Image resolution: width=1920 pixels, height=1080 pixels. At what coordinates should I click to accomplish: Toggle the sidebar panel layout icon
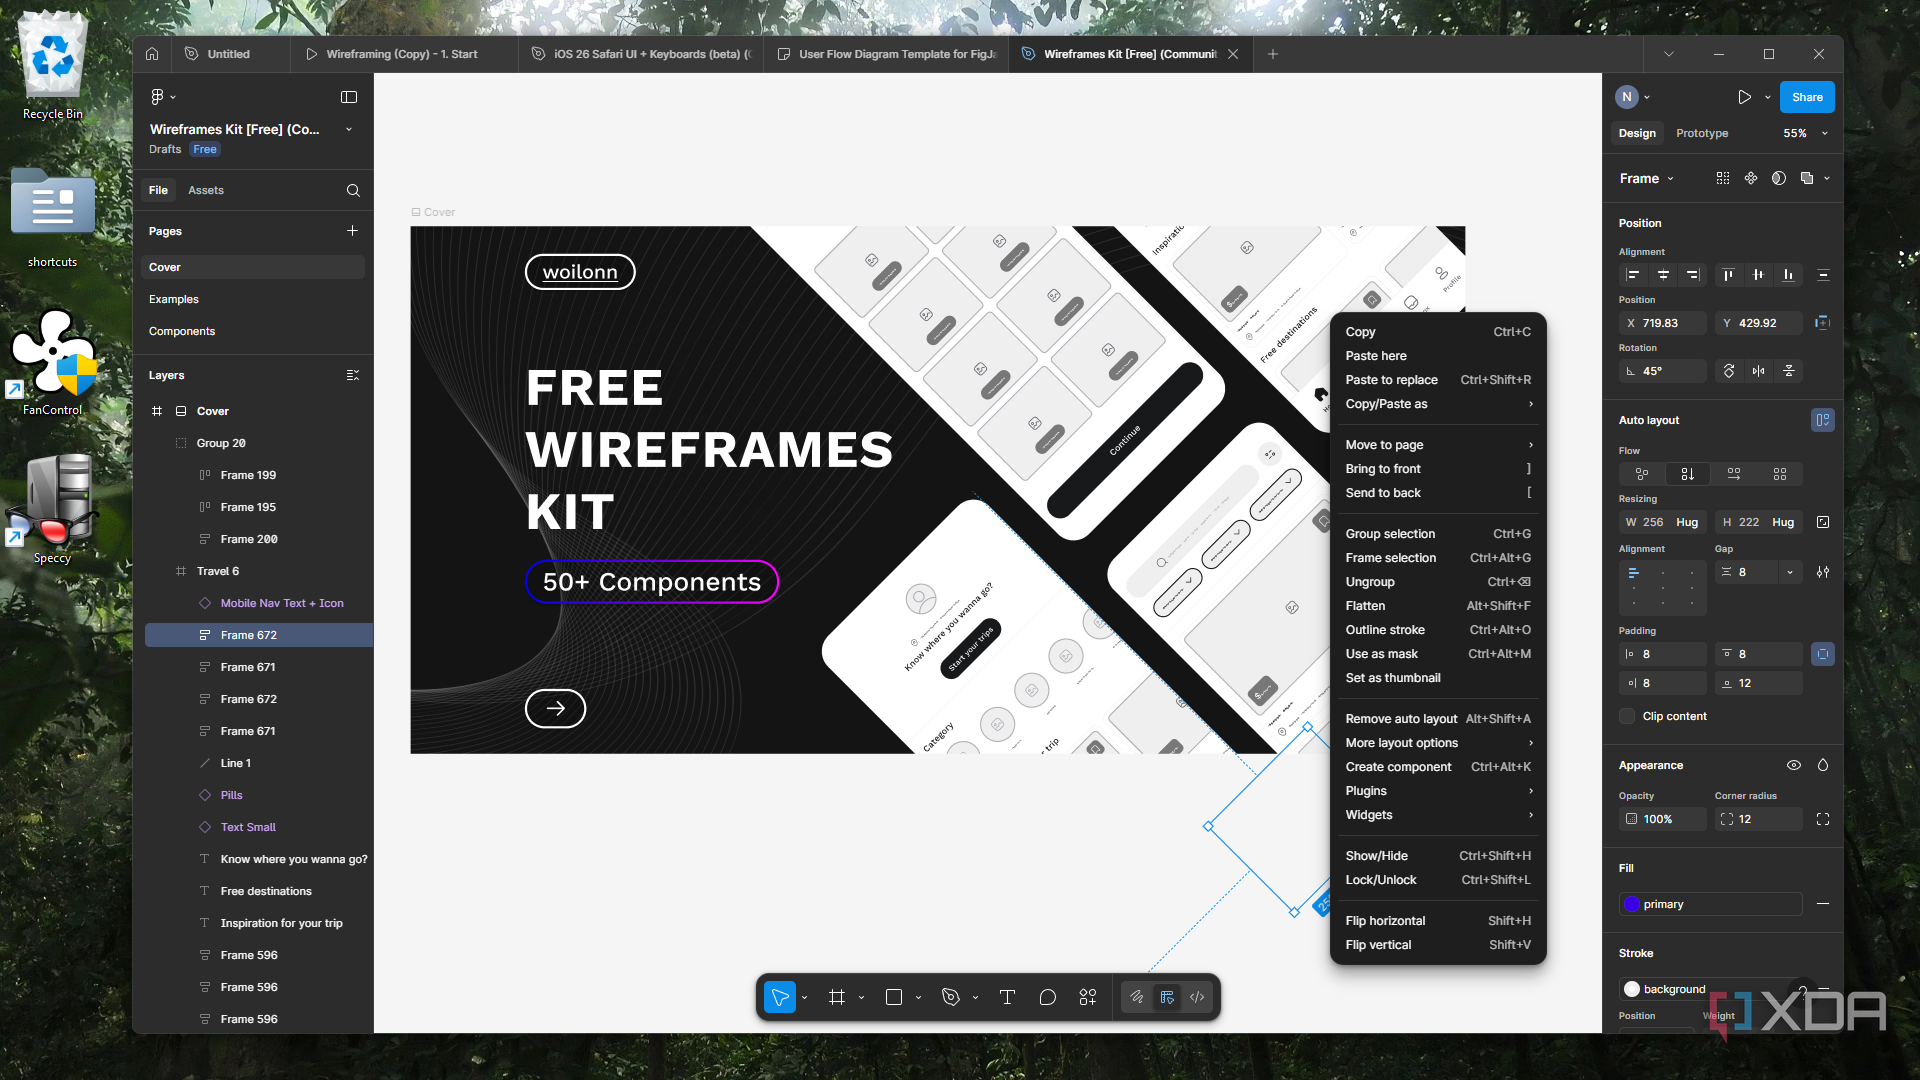pos(349,97)
